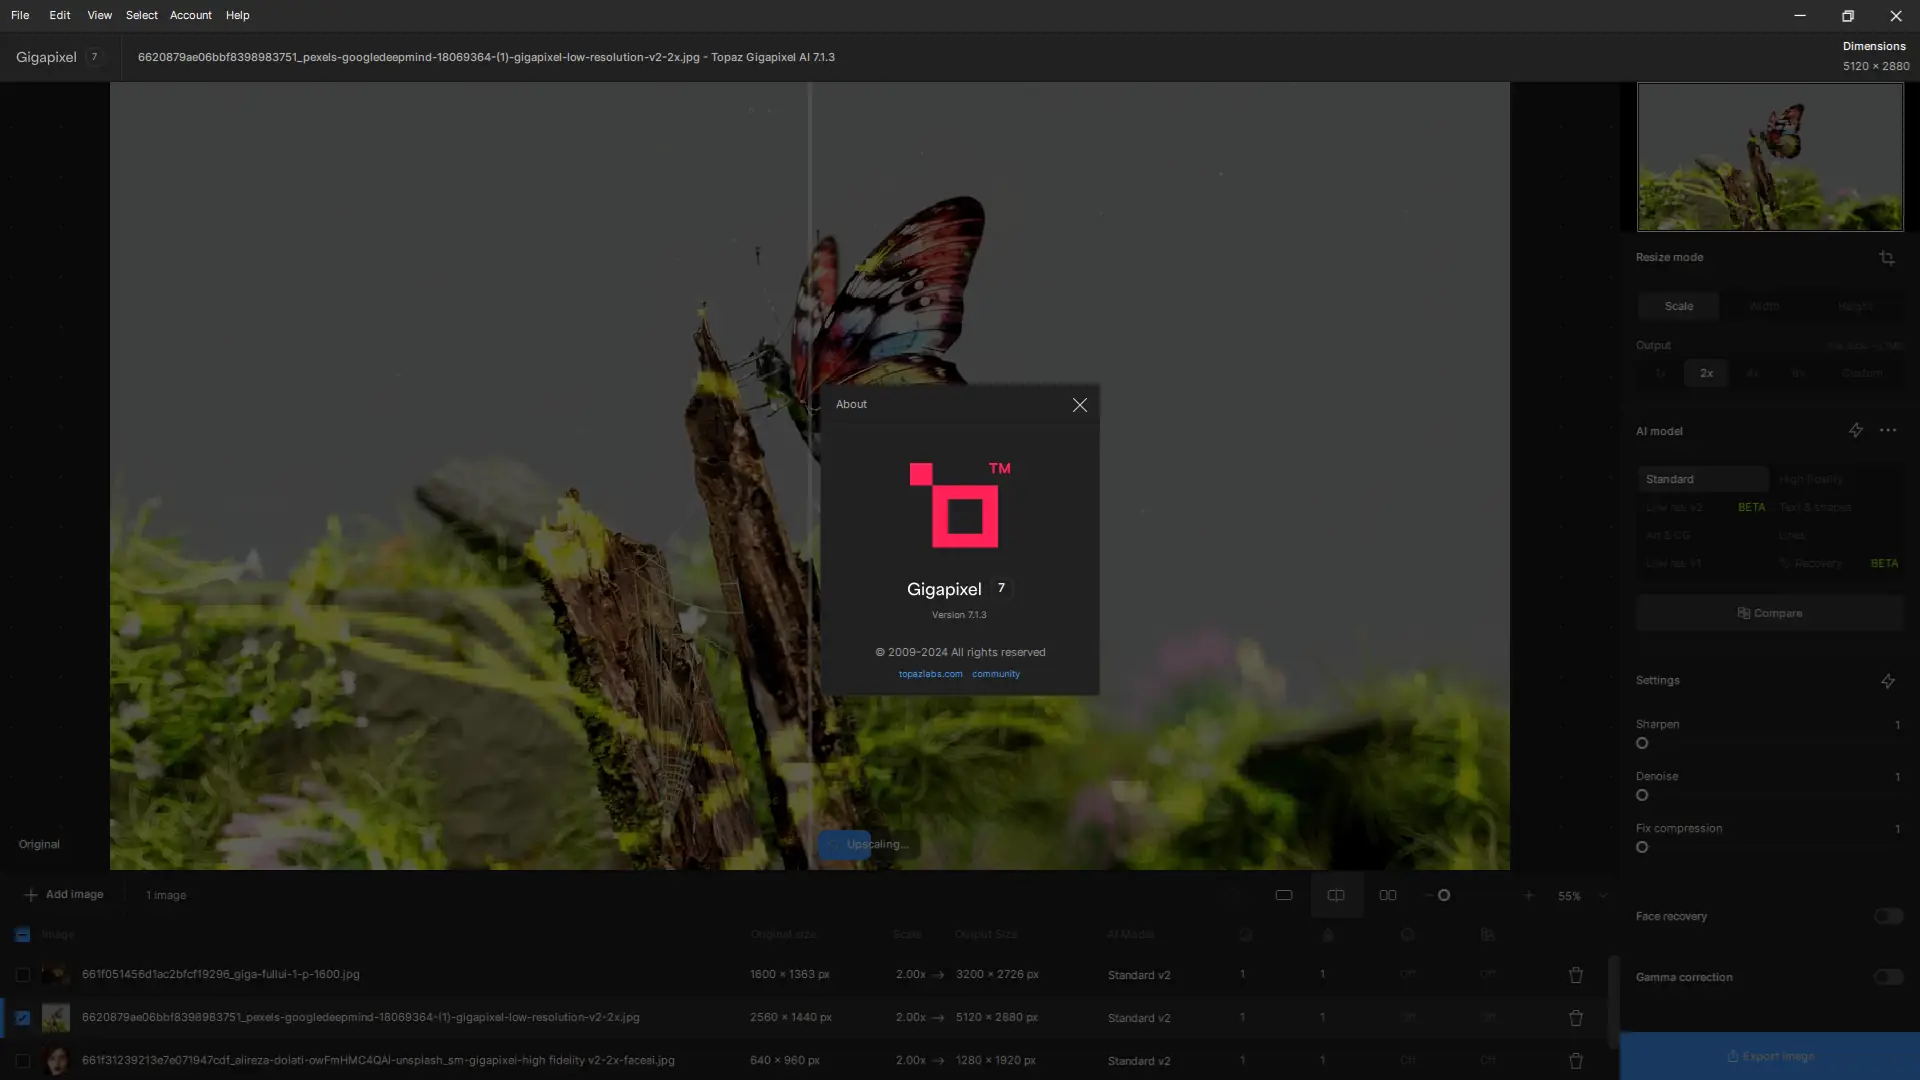This screenshot has height=1080, width=1920.
Task: Click the Compare button
Action: 1769,613
